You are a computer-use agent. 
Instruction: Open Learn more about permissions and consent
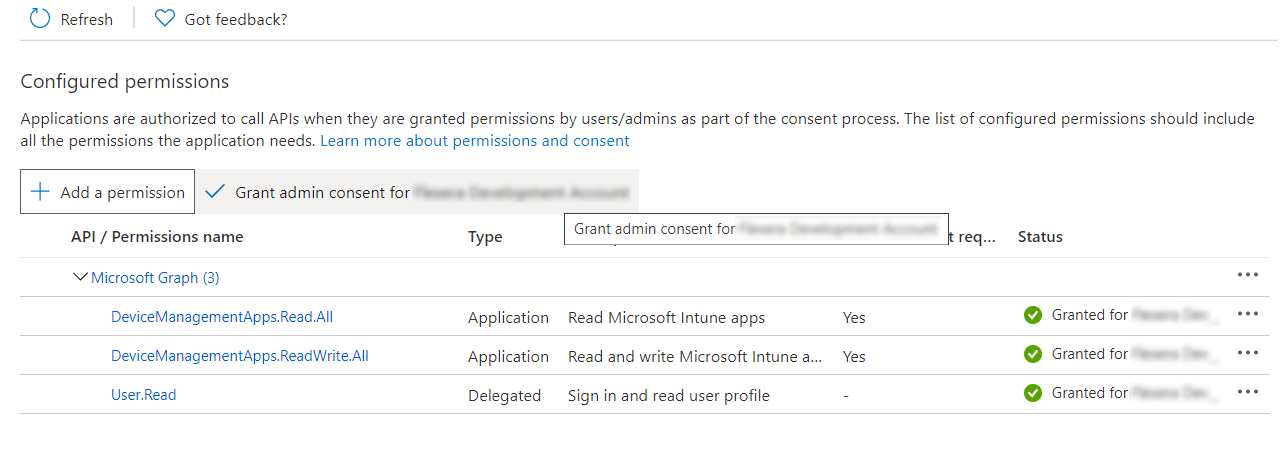coord(475,141)
